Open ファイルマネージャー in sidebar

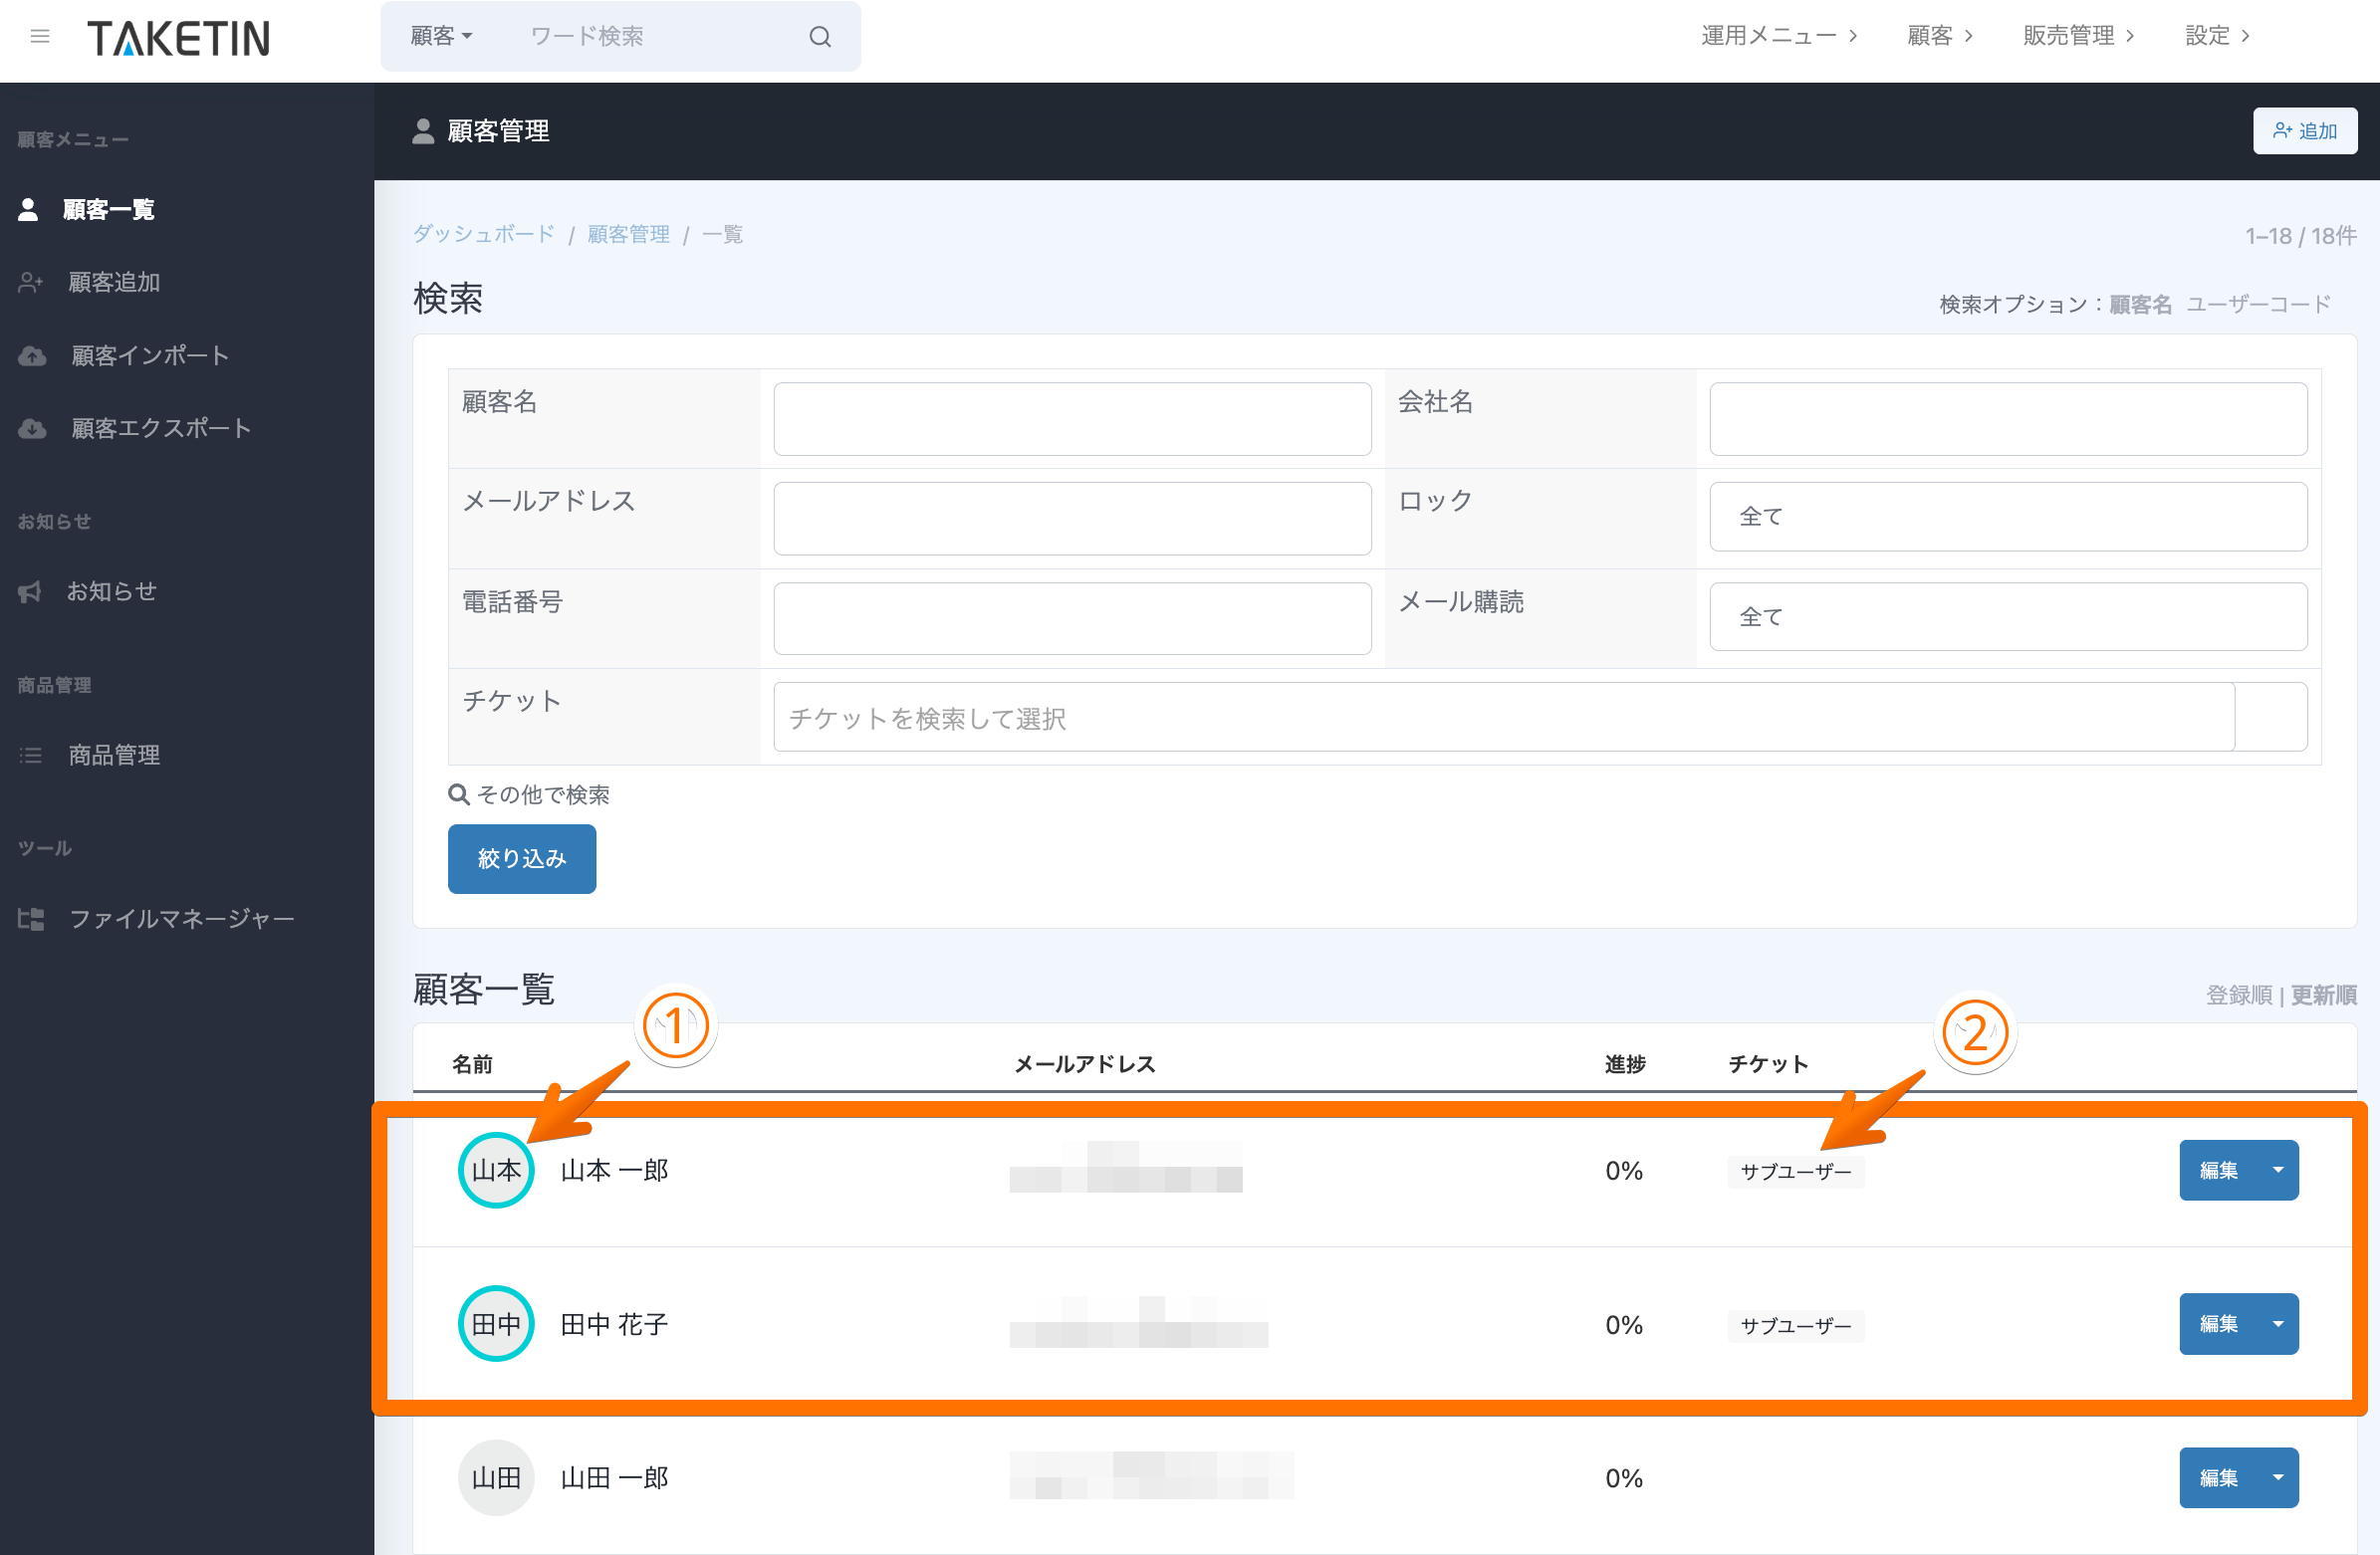coord(181,919)
